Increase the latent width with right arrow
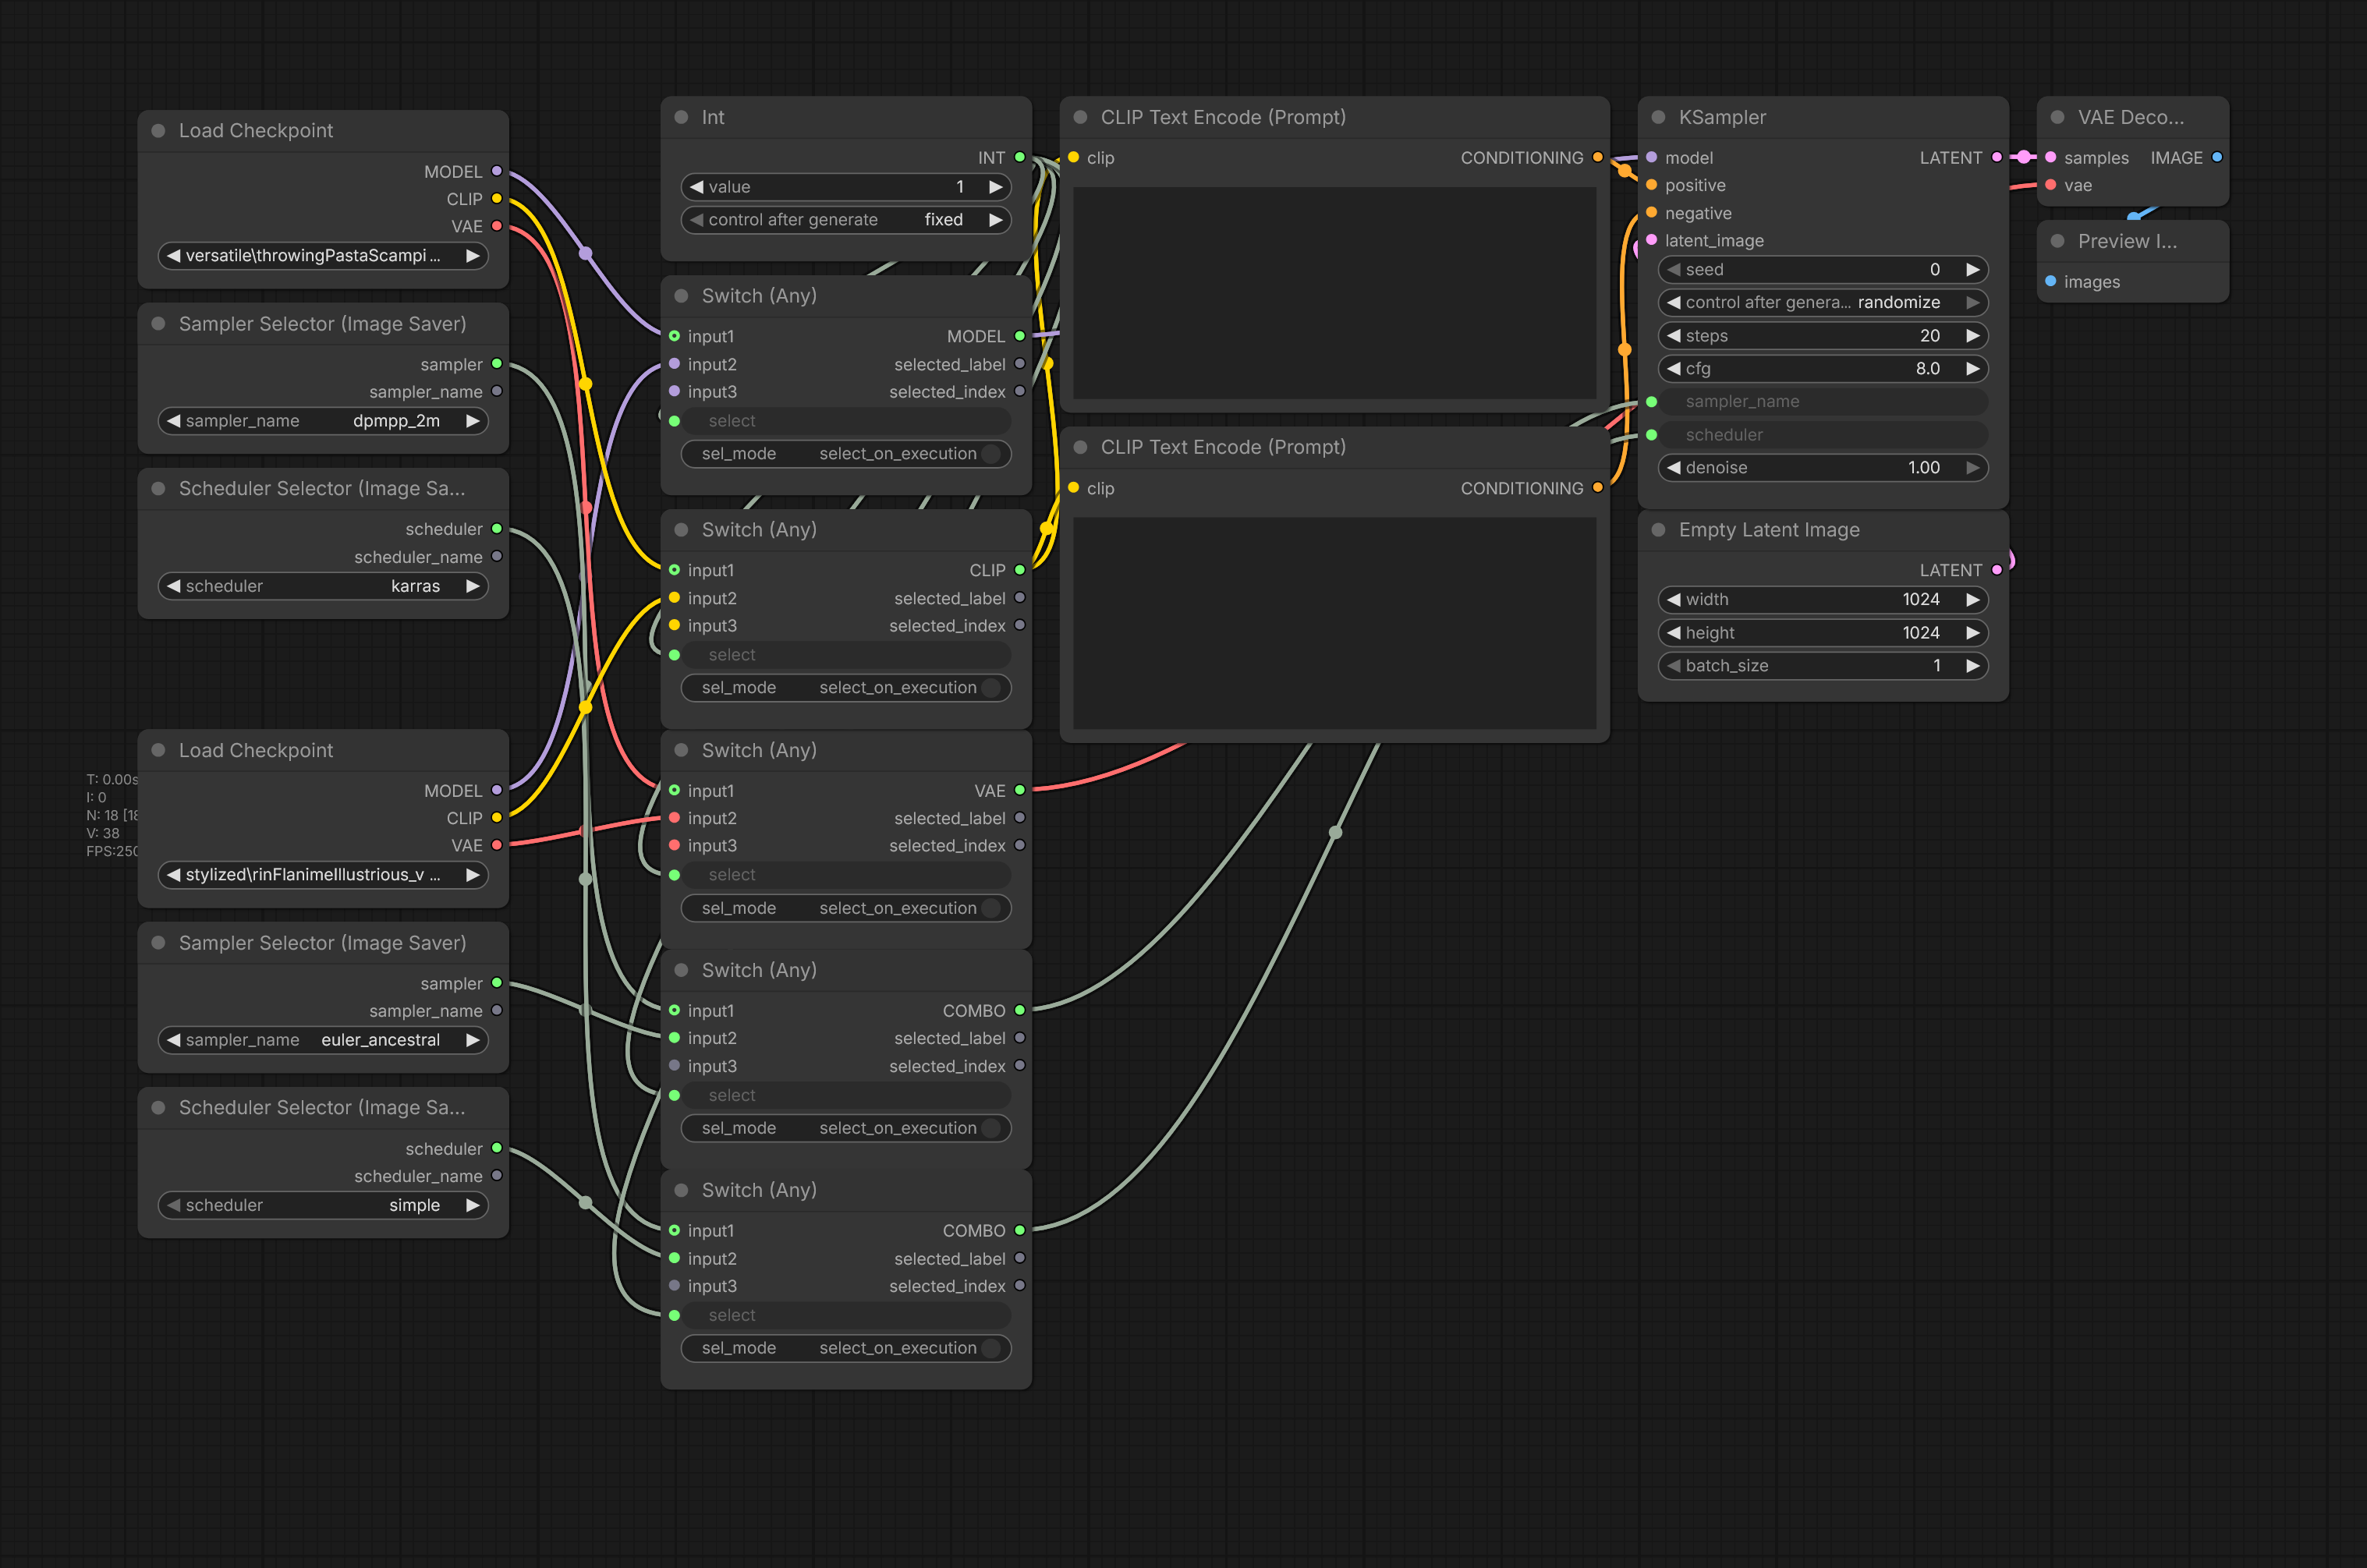The height and width of the screenshot is (1568, 2367). coord(1973,600)
